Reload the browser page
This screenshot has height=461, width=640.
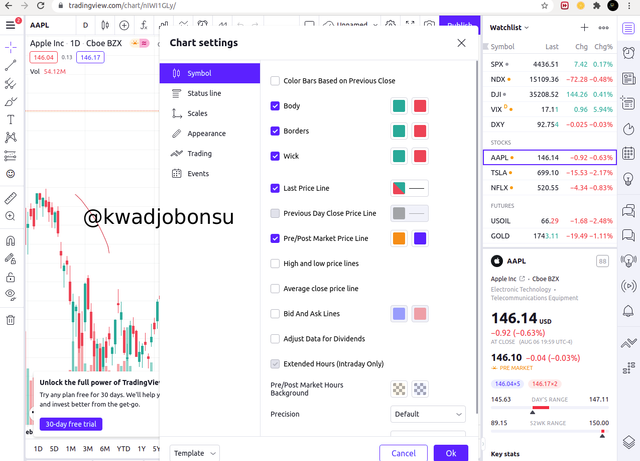(40, 6)
